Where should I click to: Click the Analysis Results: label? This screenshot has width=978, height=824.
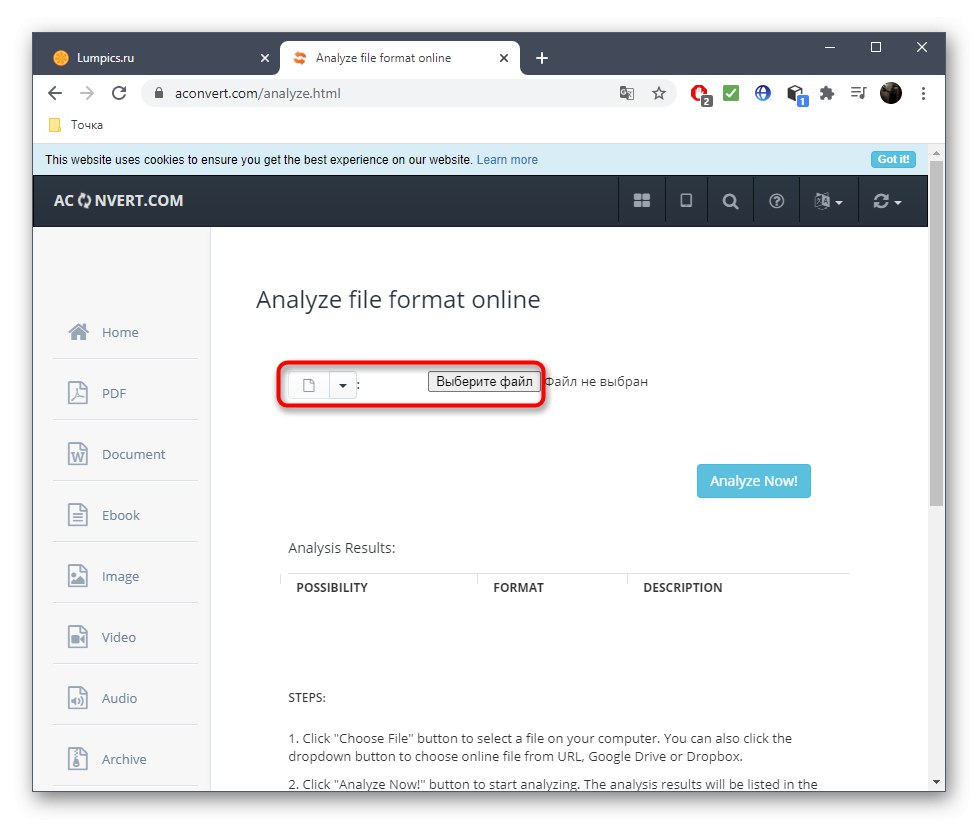(x=342, y=548)
